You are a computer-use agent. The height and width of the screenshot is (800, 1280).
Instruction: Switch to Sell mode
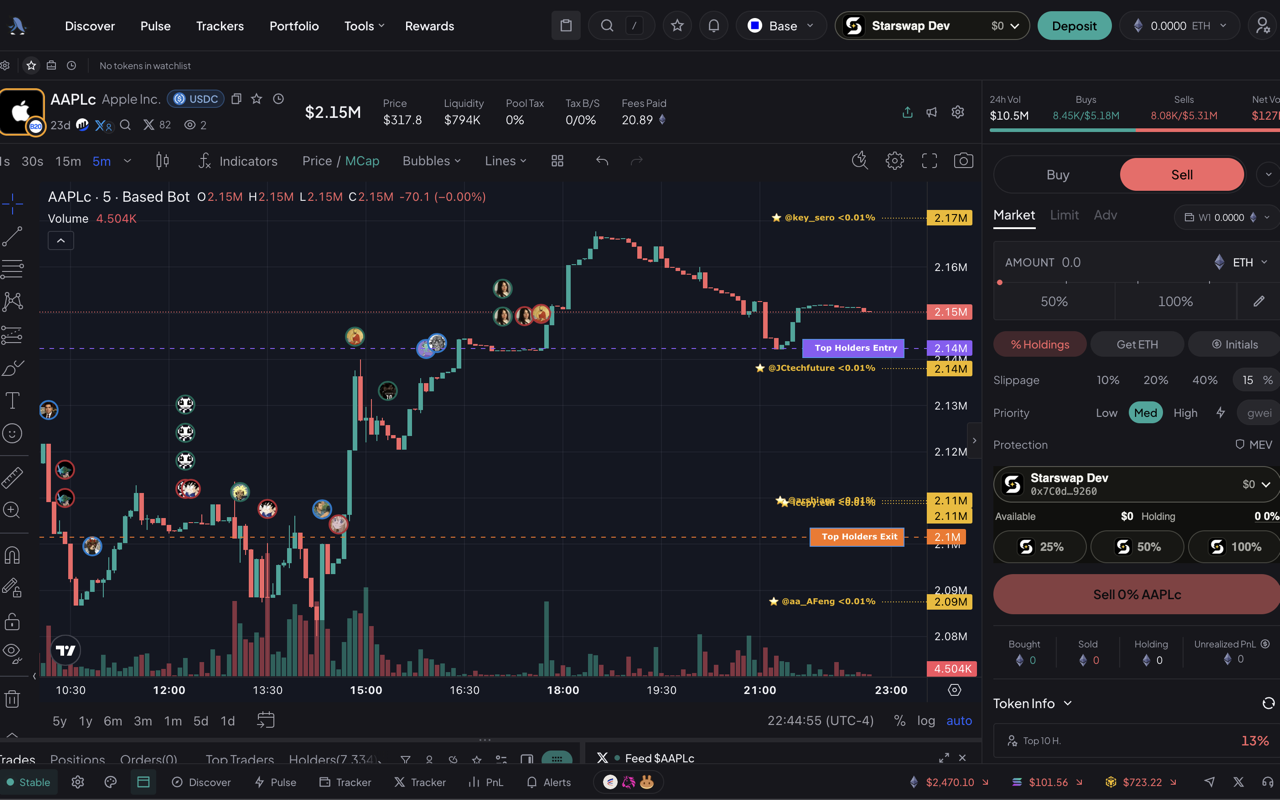[1182, 175]
